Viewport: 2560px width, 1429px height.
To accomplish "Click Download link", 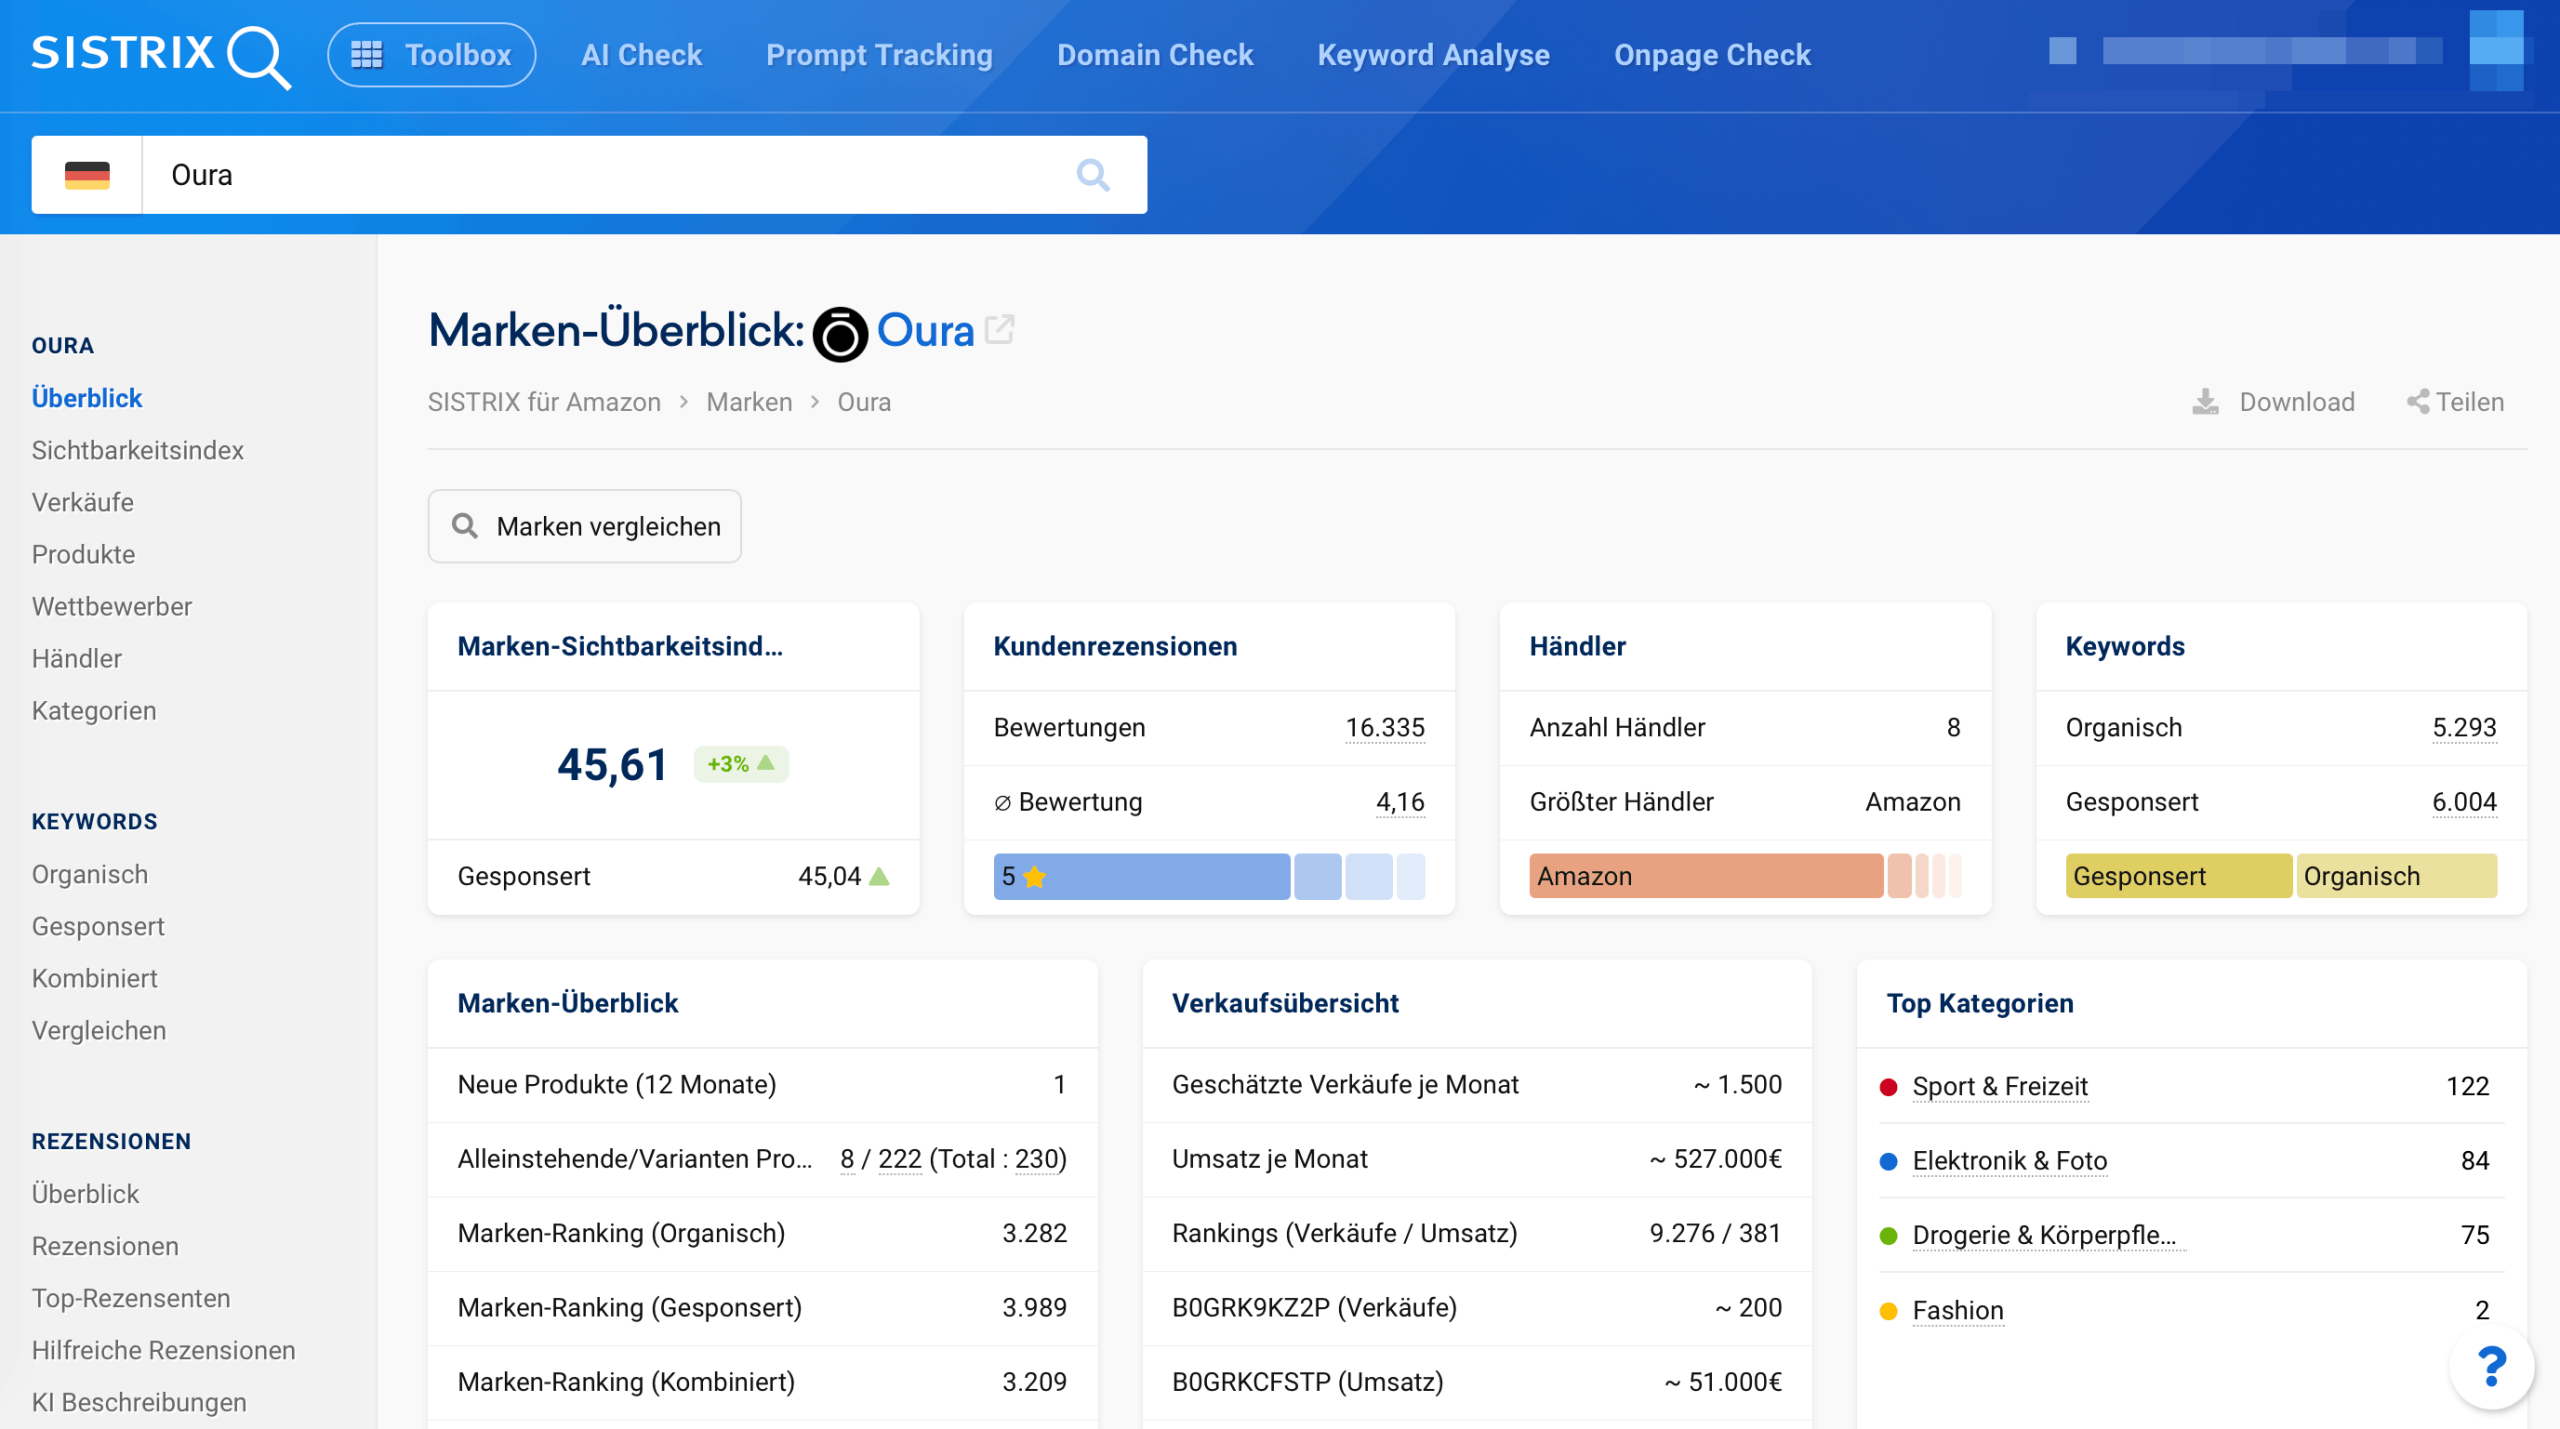I will (x=2297, y=402).
